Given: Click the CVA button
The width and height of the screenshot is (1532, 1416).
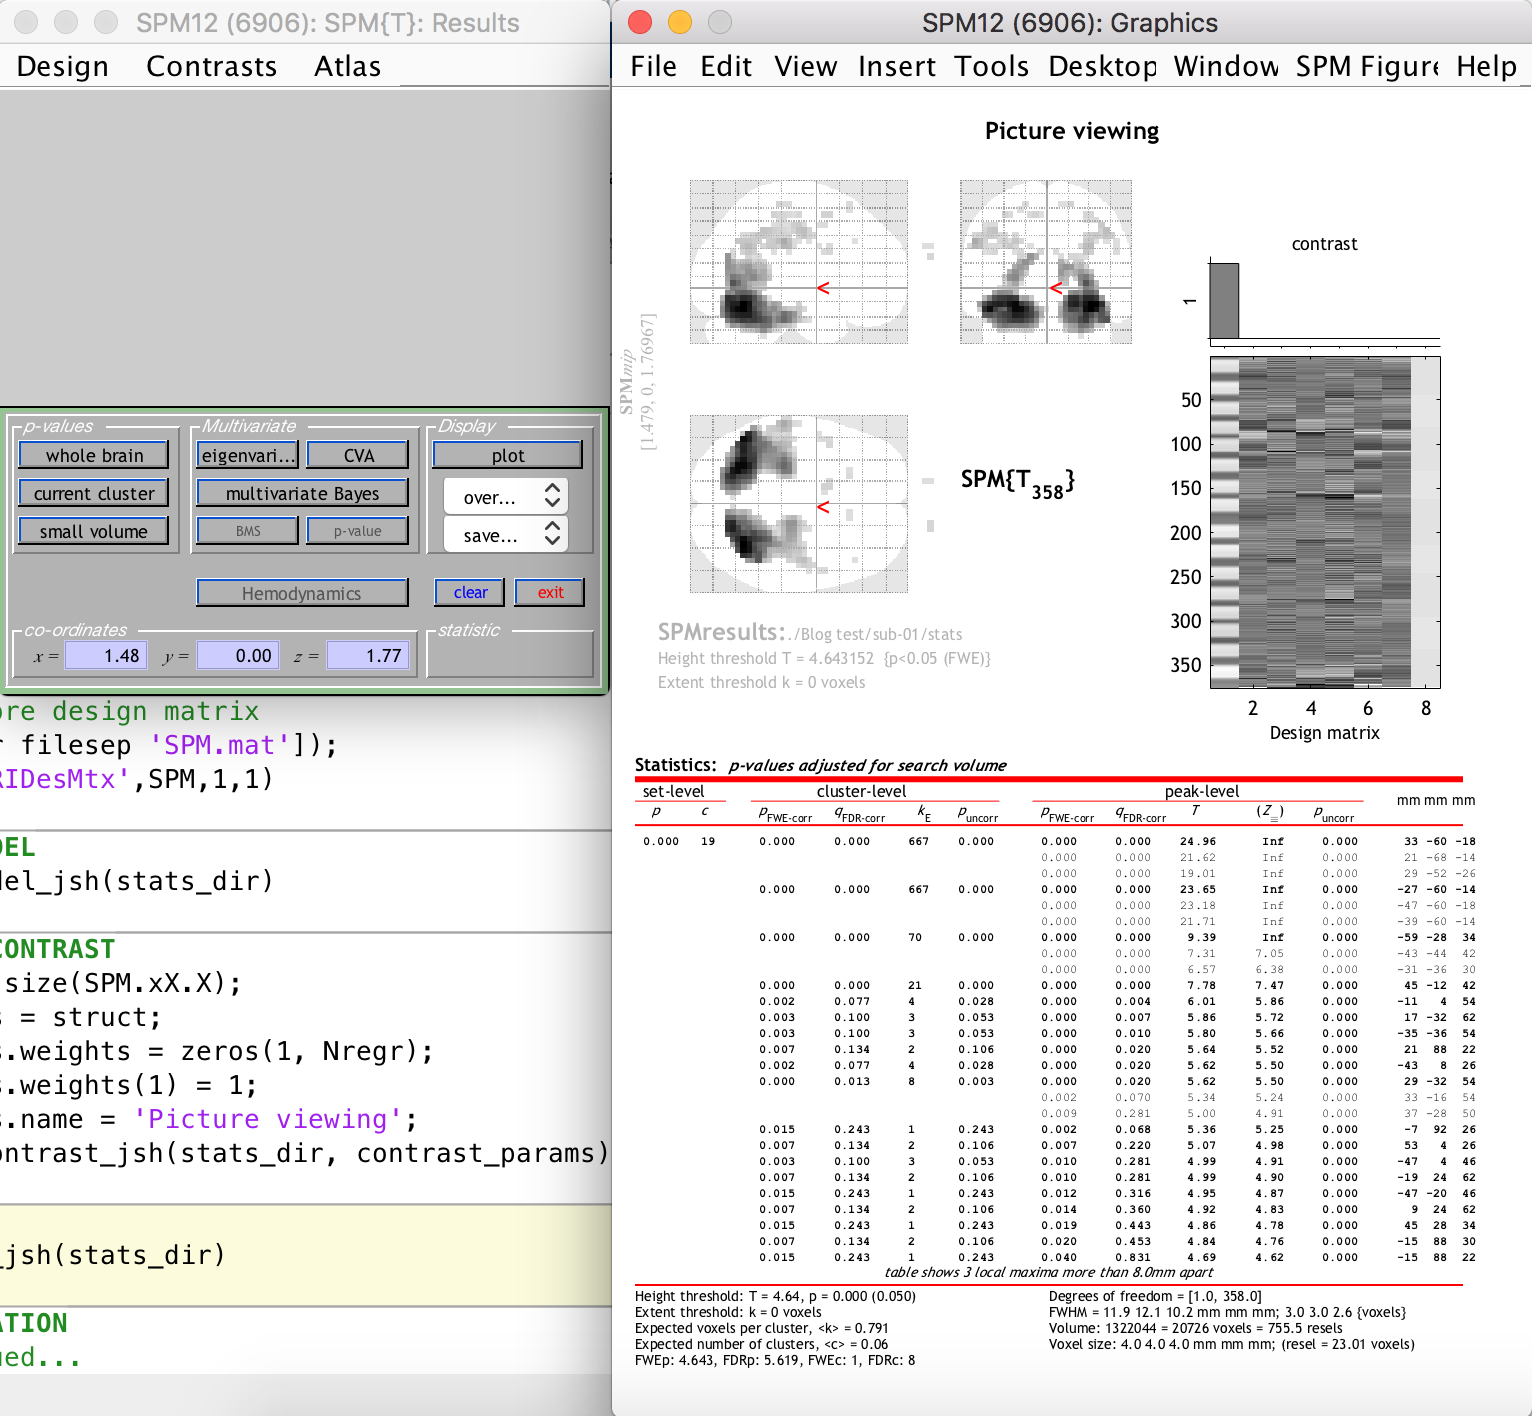Looking at the screenshot, I should pos(358,455).
